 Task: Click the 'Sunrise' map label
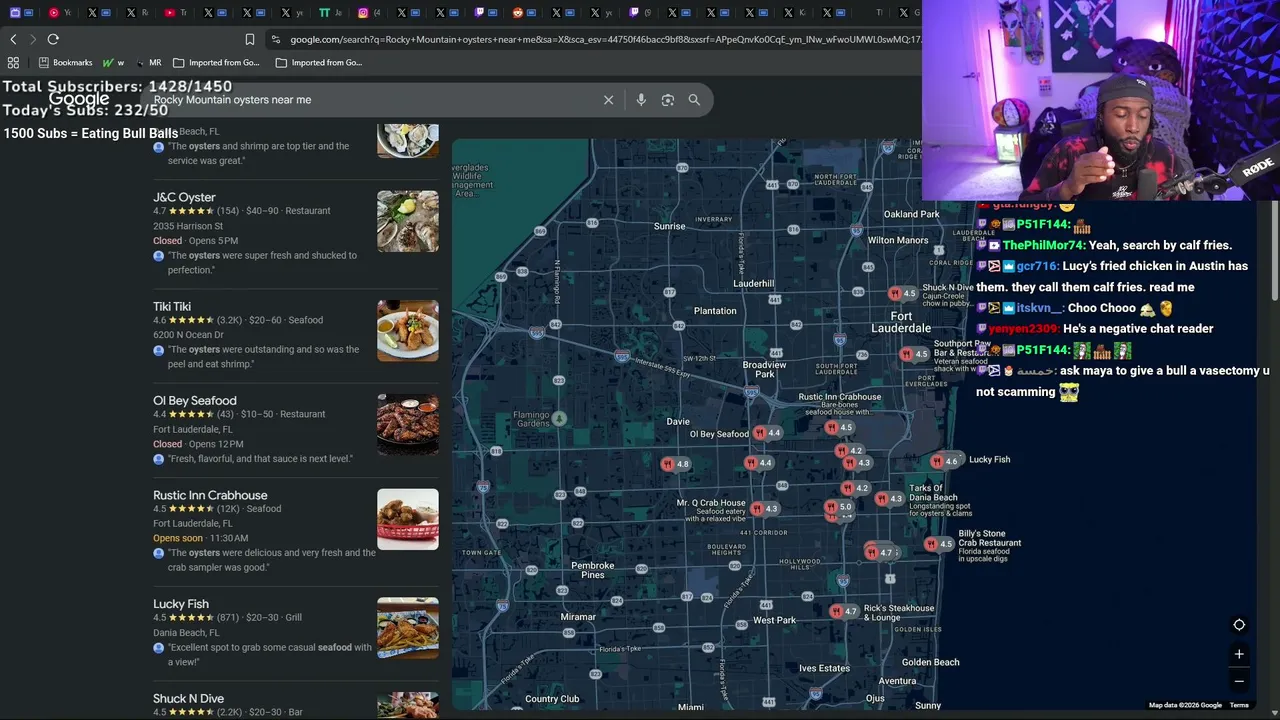click(x=670, y=226)
